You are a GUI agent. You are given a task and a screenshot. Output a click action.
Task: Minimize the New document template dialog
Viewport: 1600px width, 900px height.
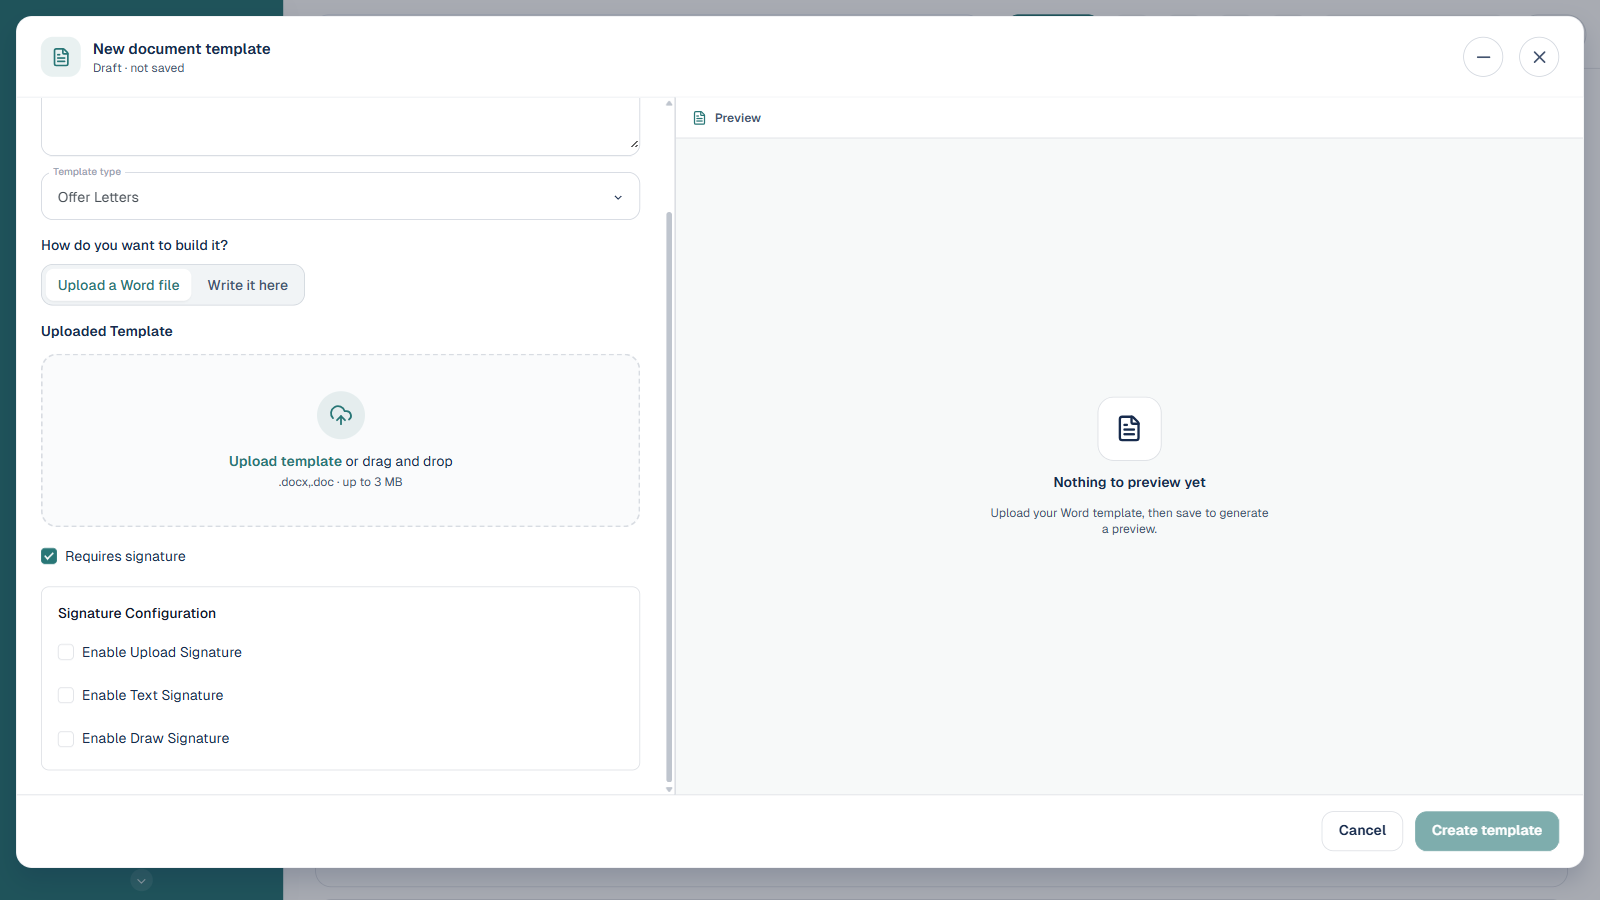click(x=1483, y=57)
